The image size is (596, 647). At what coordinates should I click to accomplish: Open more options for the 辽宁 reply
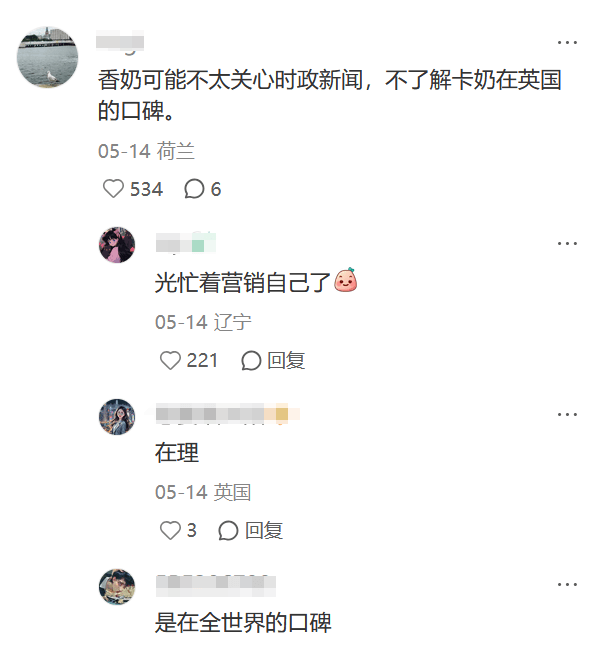coord(567,243)
